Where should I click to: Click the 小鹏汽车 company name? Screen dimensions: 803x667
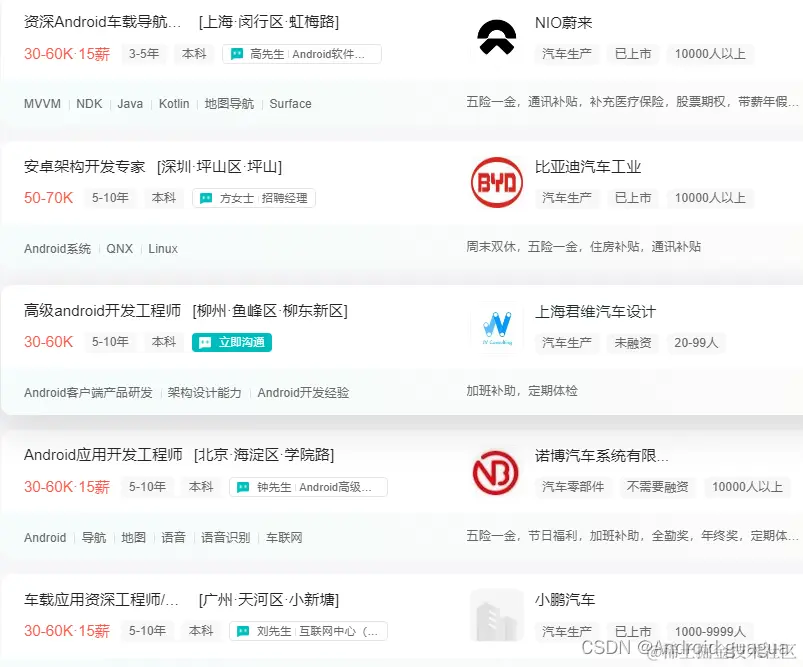[562, 603]
